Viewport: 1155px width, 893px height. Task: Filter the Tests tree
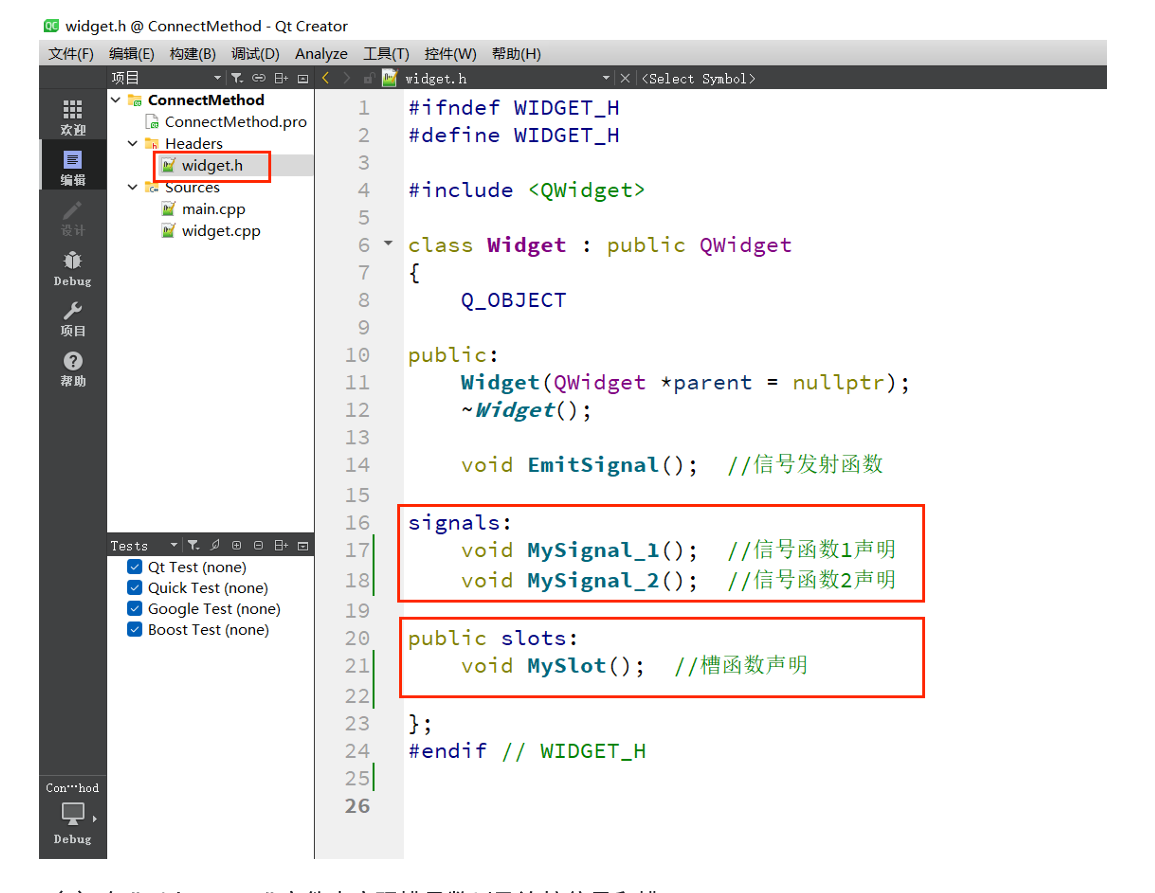coord(193,545)
